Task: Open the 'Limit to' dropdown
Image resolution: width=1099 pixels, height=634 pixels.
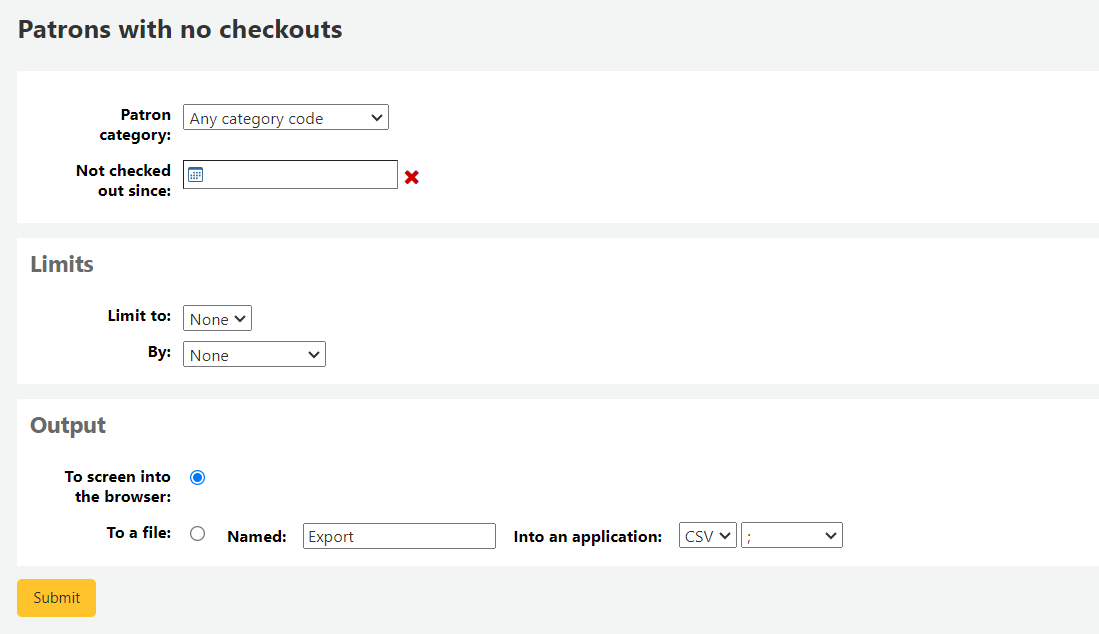Action: (217, 318)
